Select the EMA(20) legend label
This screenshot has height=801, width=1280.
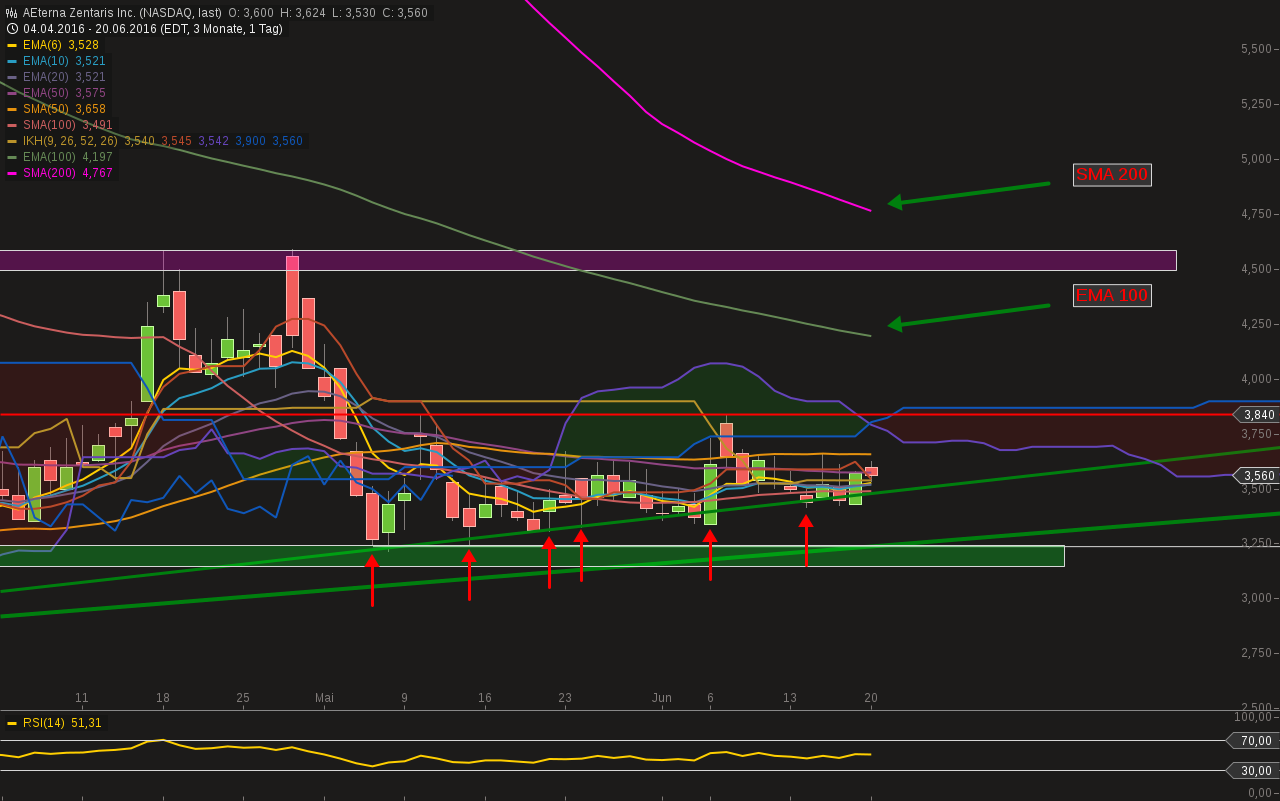click(x=46, y=77)
